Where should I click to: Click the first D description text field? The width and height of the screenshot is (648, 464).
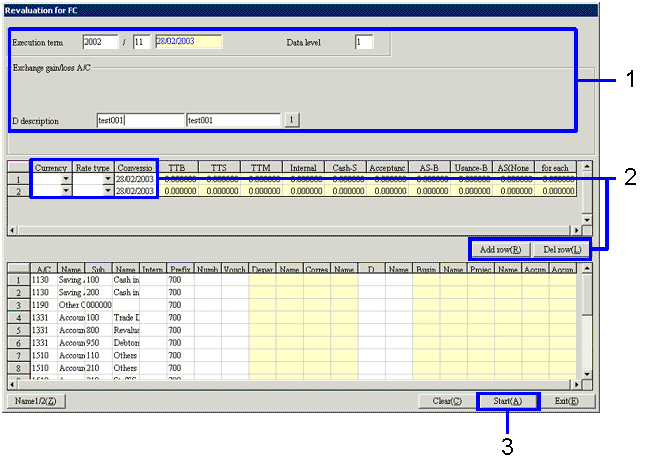tap(139, 121)
